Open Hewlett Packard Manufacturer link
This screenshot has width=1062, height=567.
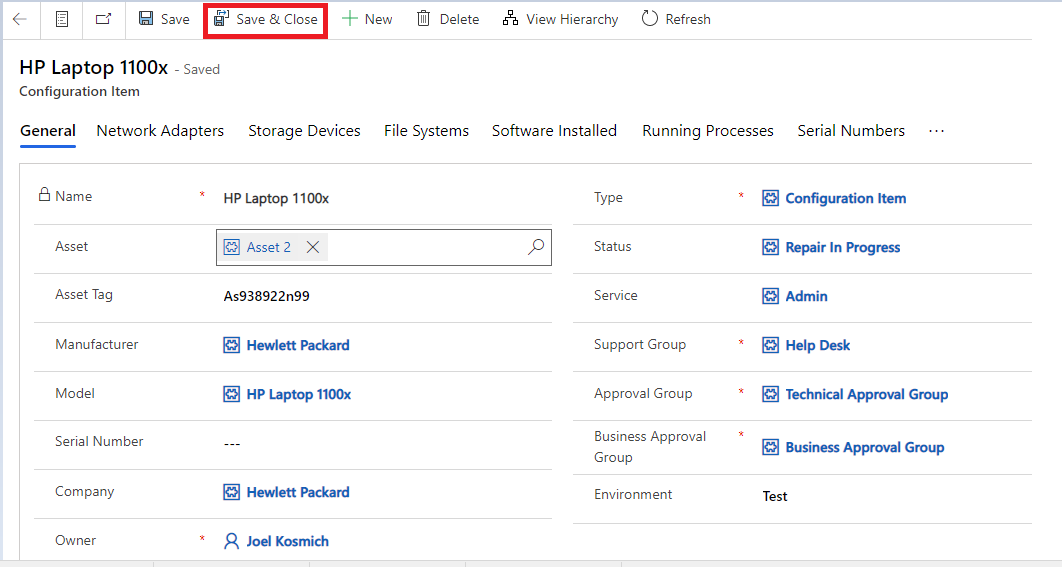tap(298, 345)
